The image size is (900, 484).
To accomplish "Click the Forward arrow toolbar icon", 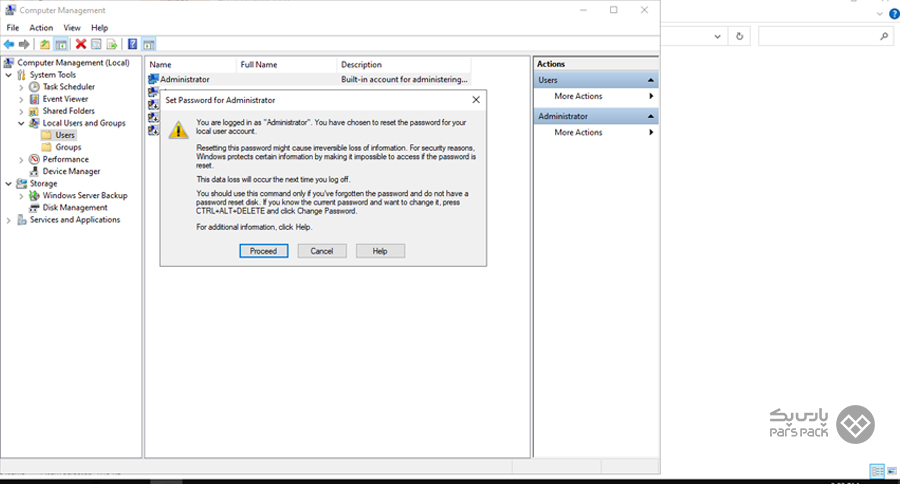I will 24,44.
